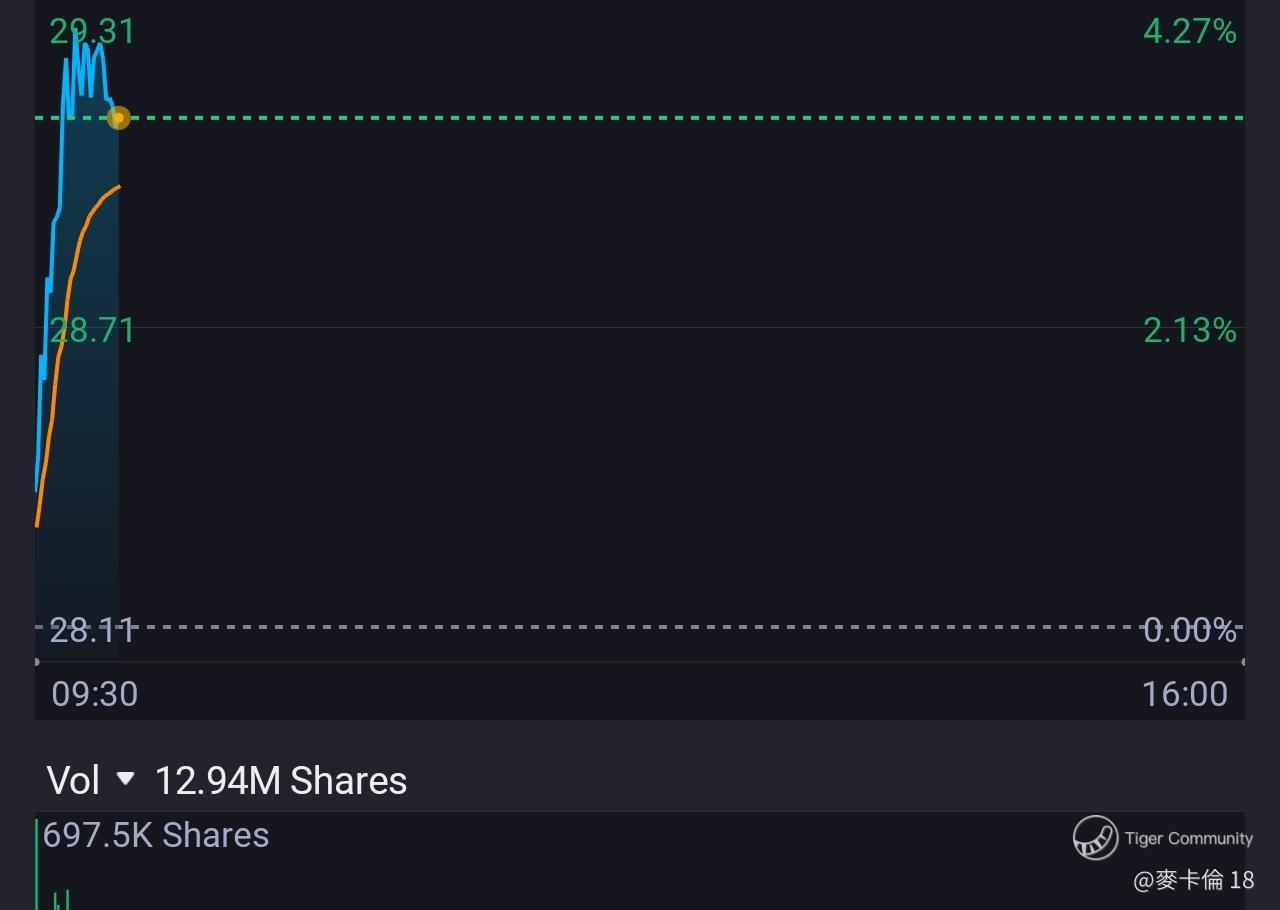Click the 28.71 mid price label
Viewport: 1280px width, 910px height.
click(92, 330)
